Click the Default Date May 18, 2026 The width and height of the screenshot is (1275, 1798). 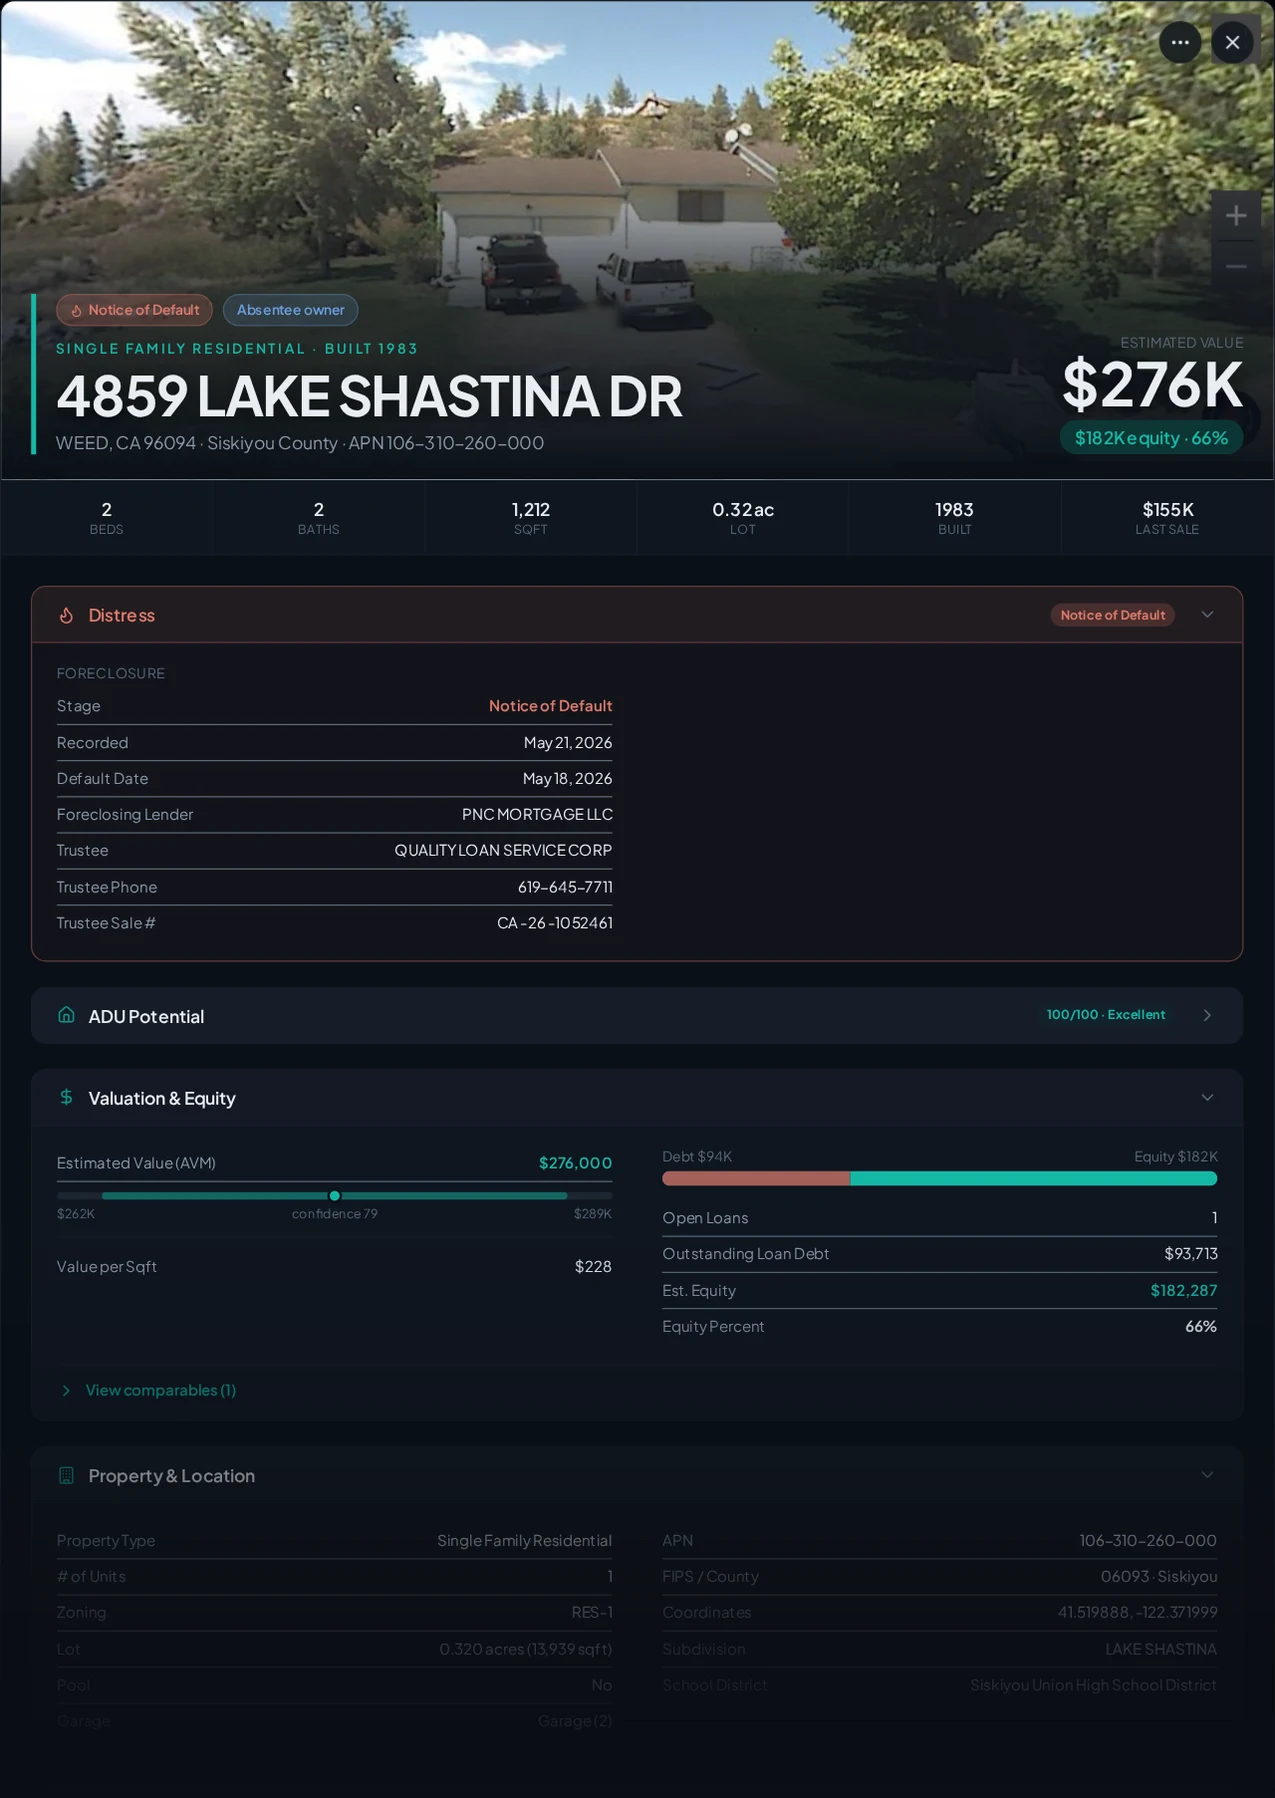[x=568, y=778]
